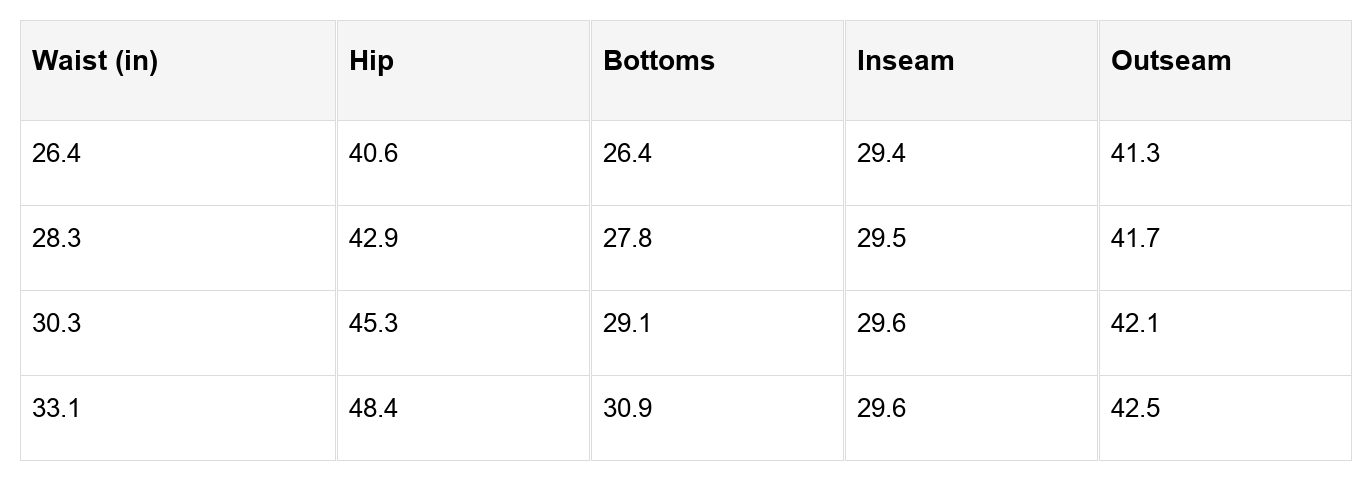Click the "Bottoms" header cell
Image resolution: width=1371 pixels, height=480 pixels.
tap(659, 61)
